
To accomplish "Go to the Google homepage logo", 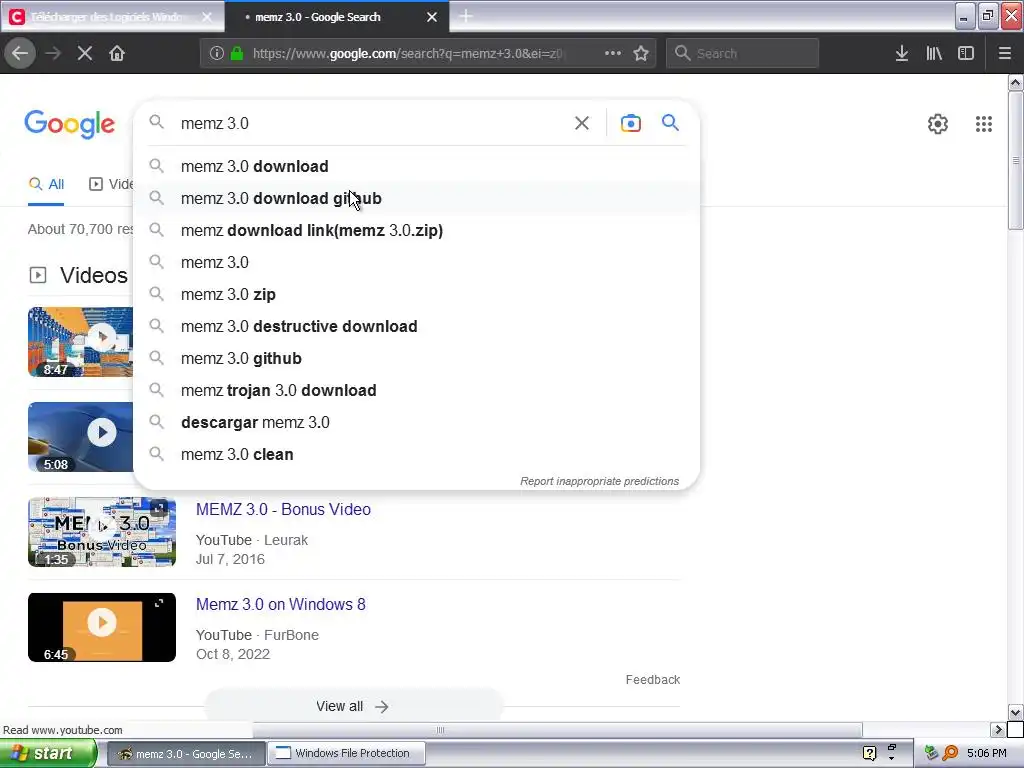I will pos(69,123).
